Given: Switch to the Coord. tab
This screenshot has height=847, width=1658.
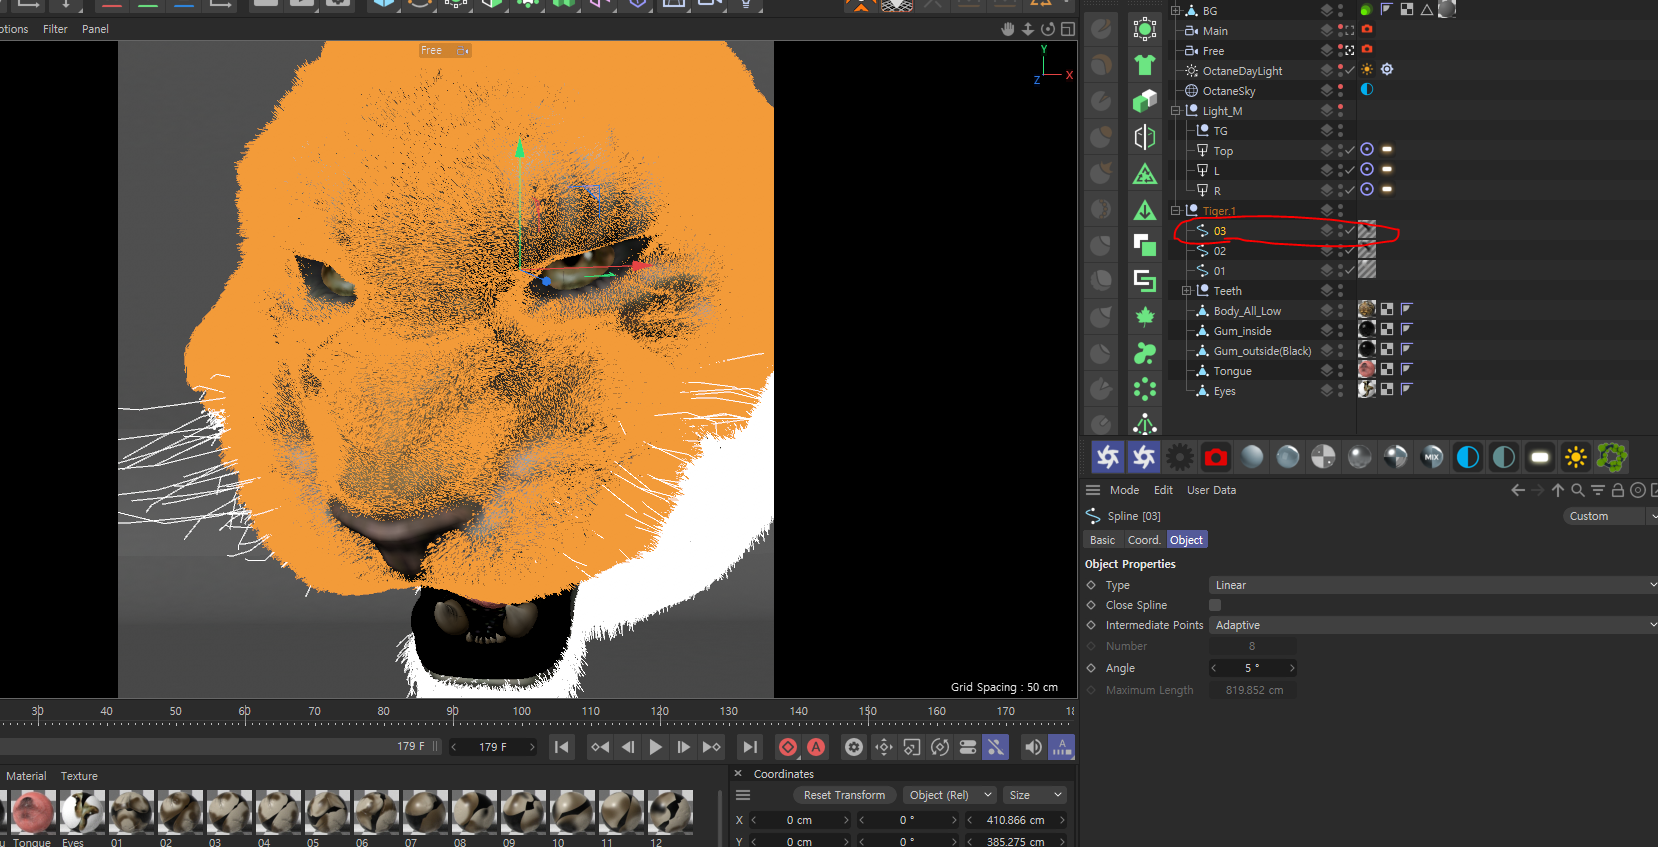Looking at the screenshot, I should (x=1144, y=540).
